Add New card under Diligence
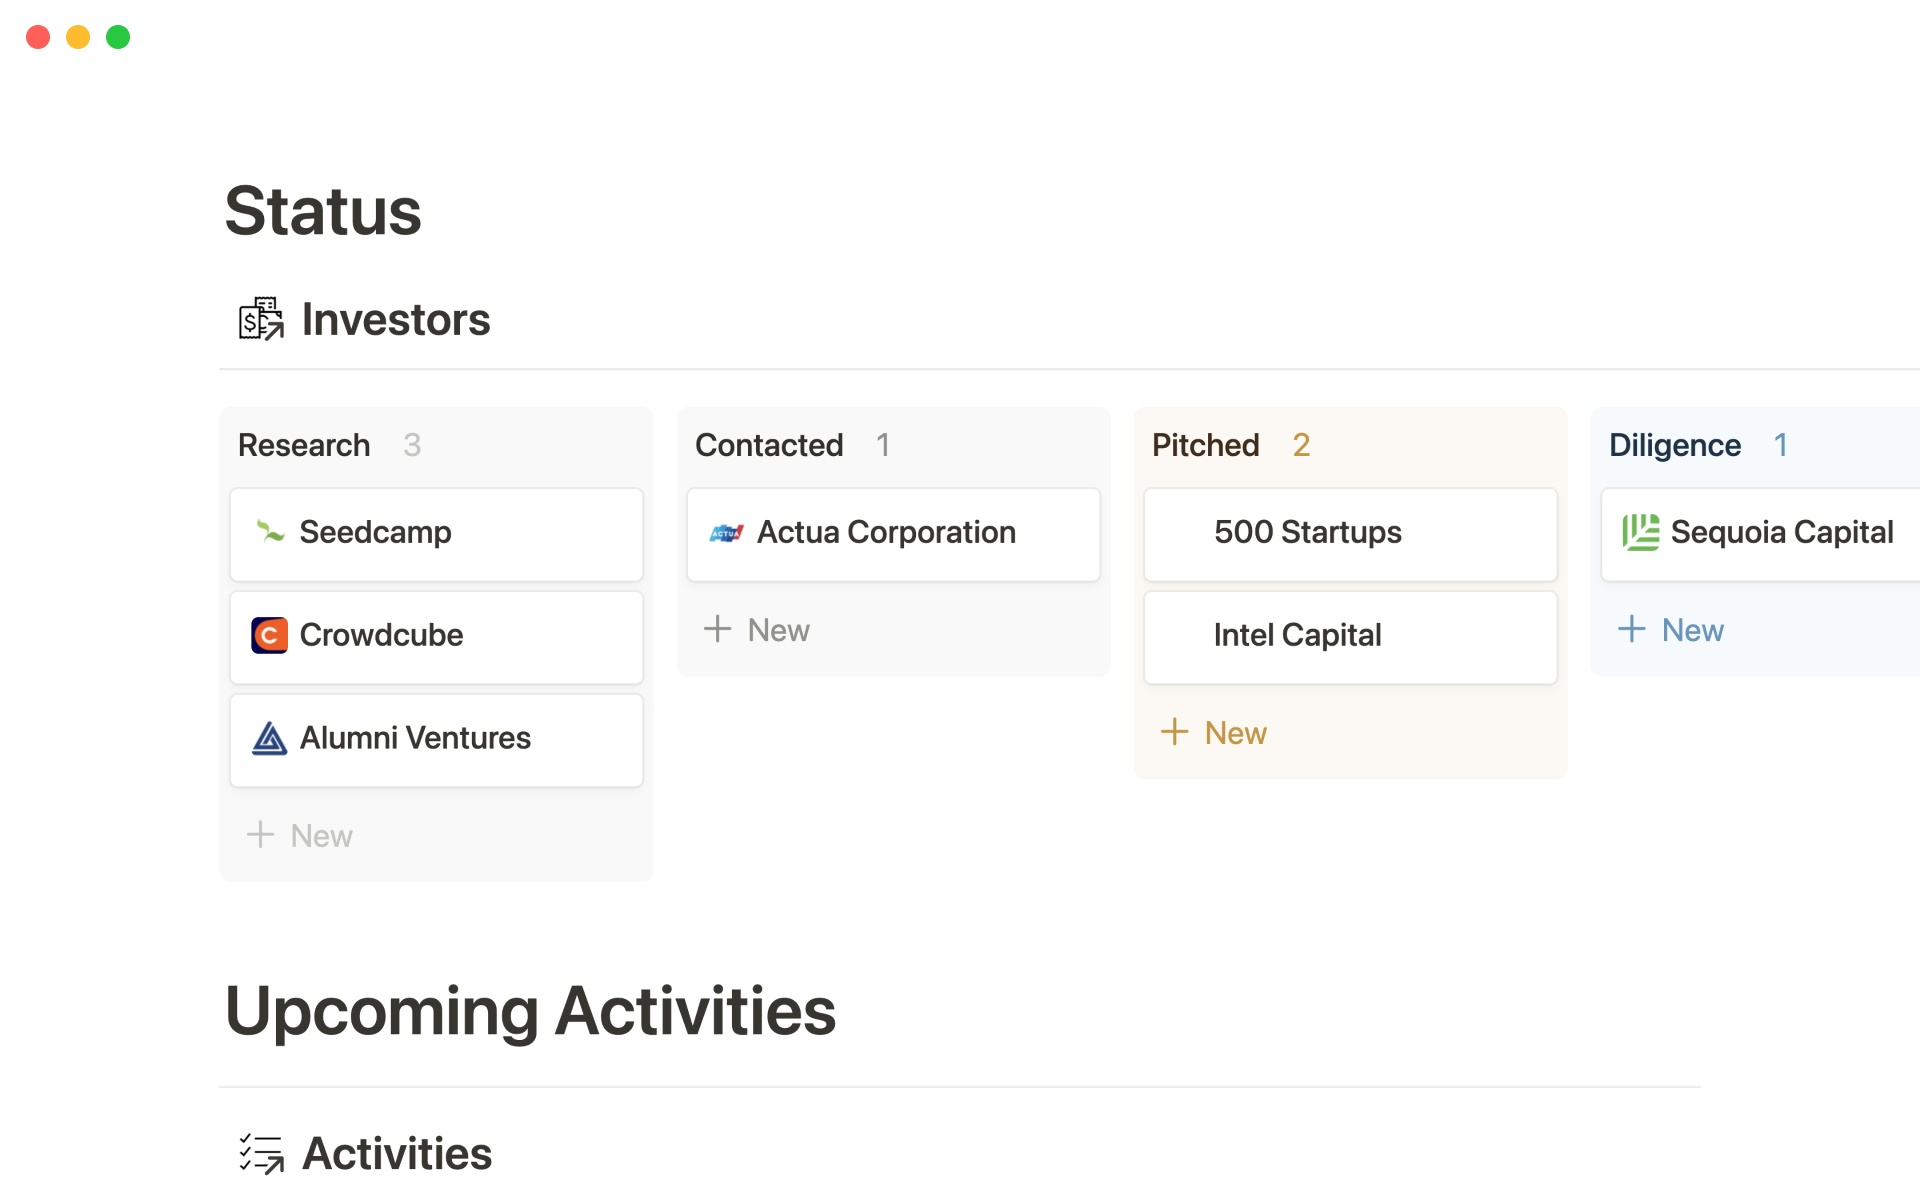This screenshot has height=1200, width=1920. click(1672, 630)
